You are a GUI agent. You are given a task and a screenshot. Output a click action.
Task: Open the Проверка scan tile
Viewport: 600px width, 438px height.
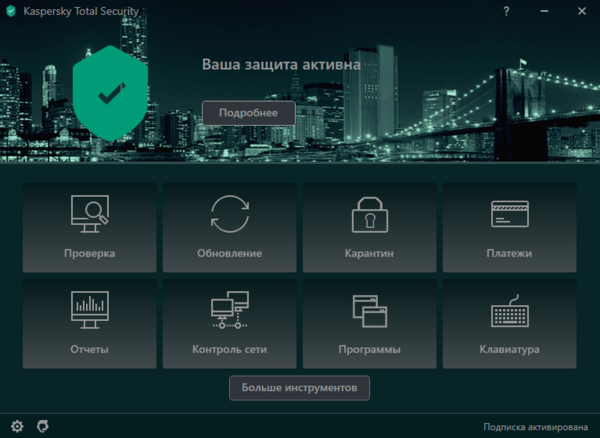(x=90, y=228)
